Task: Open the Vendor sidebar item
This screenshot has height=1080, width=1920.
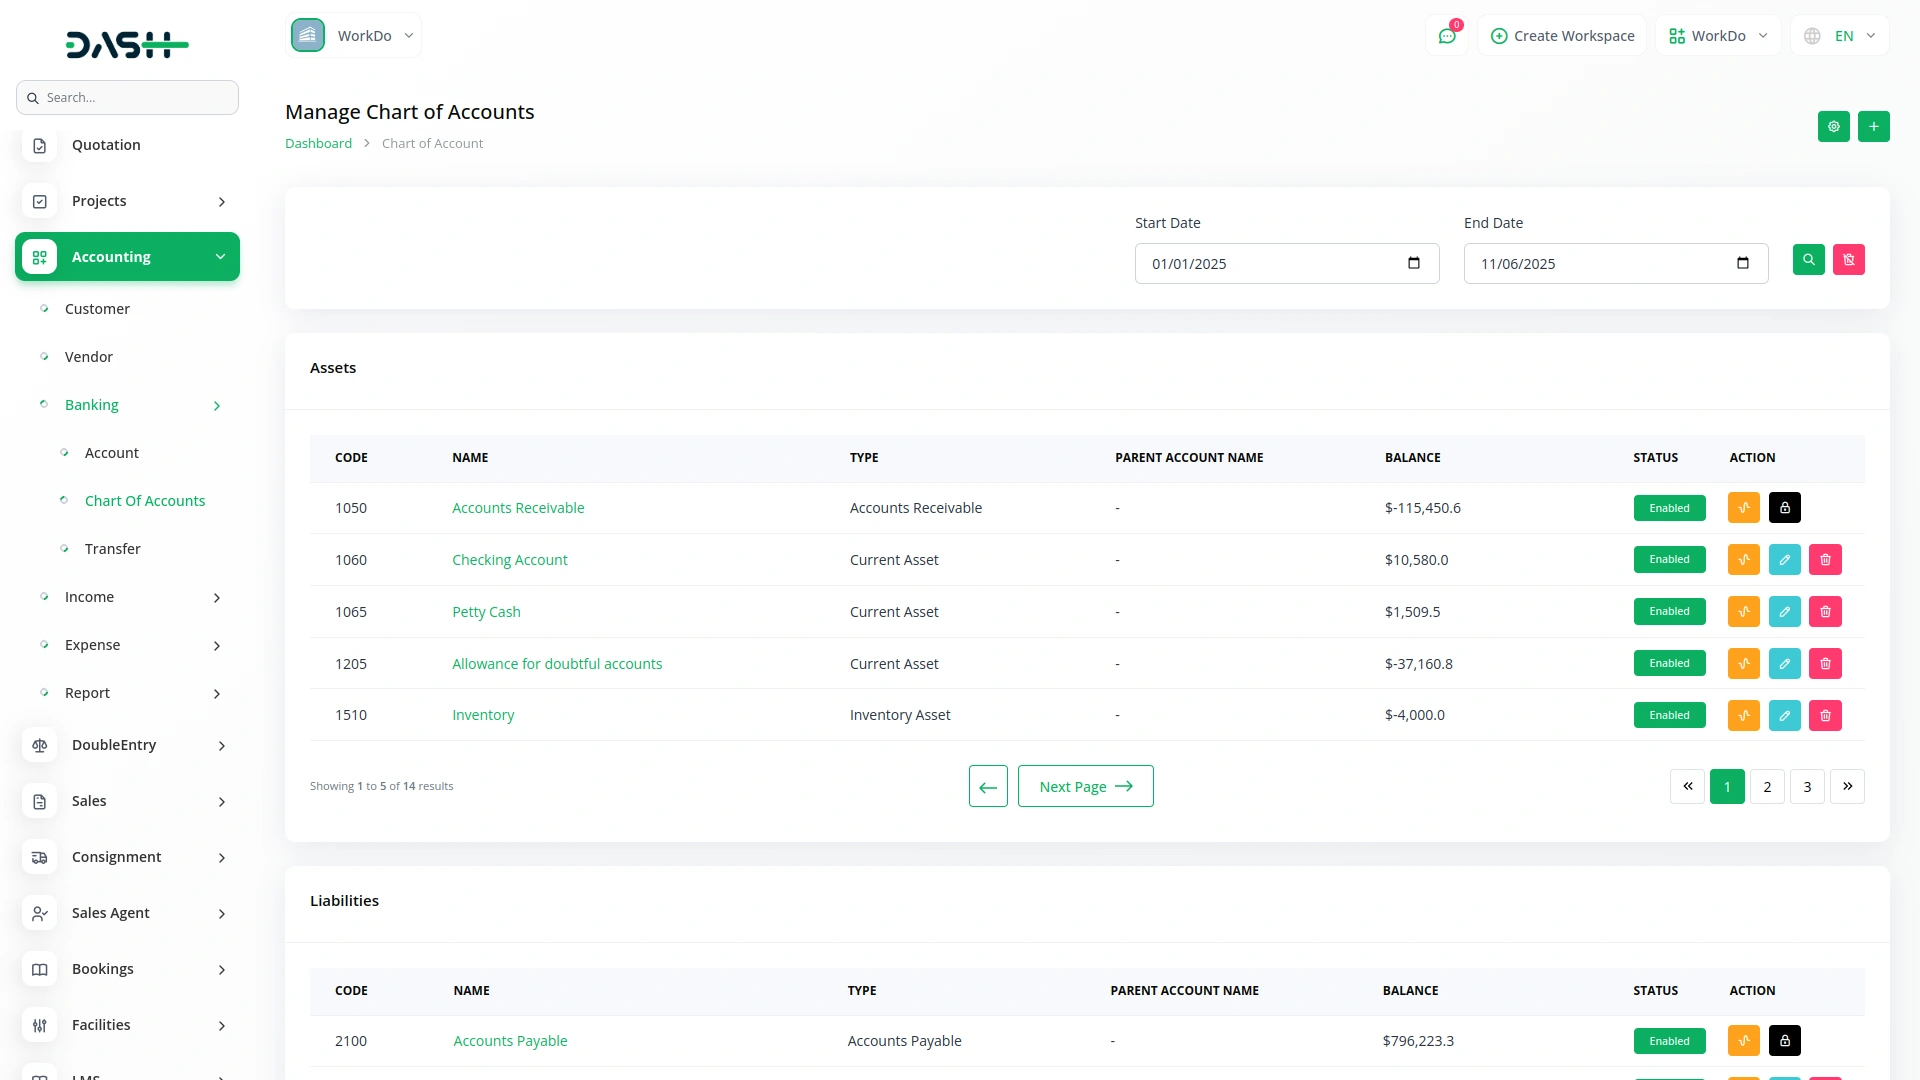Action: (x=88, y=357)
